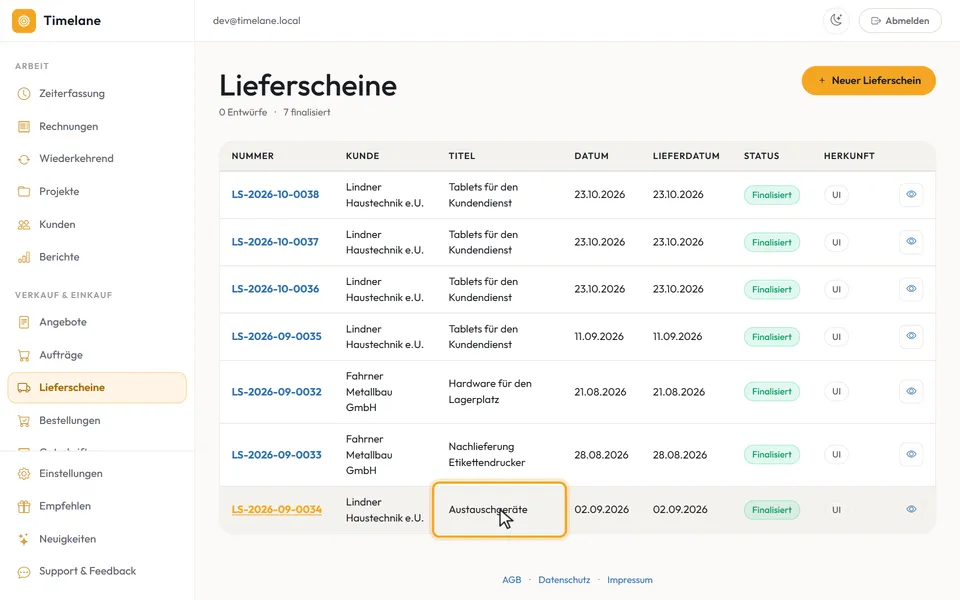Open the Datenschutz footer link
The height and width of the screenshot is (600, 960).
[564, 580]
